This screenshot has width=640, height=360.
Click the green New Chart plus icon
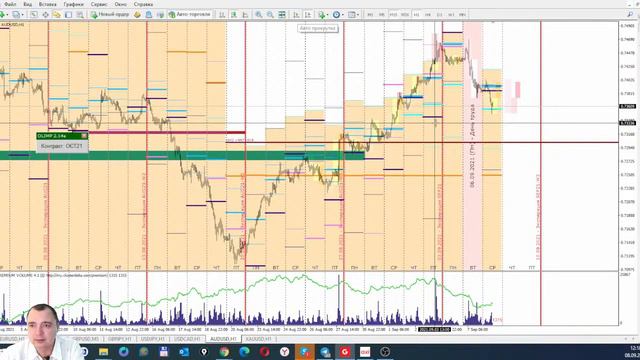pyautogui.click(x=2, y=15)
